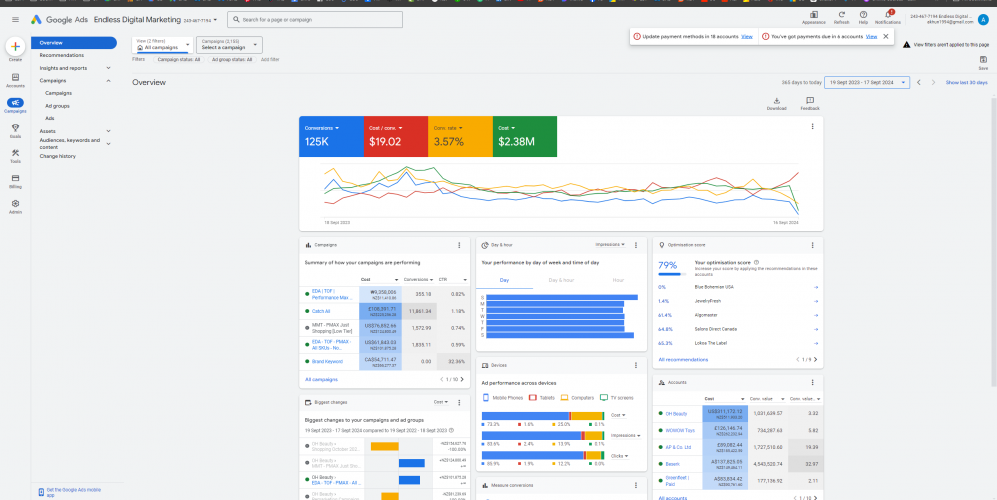Open the green Cost scorecard dropdown
The image size is (997, 500).
coord(507,128)
